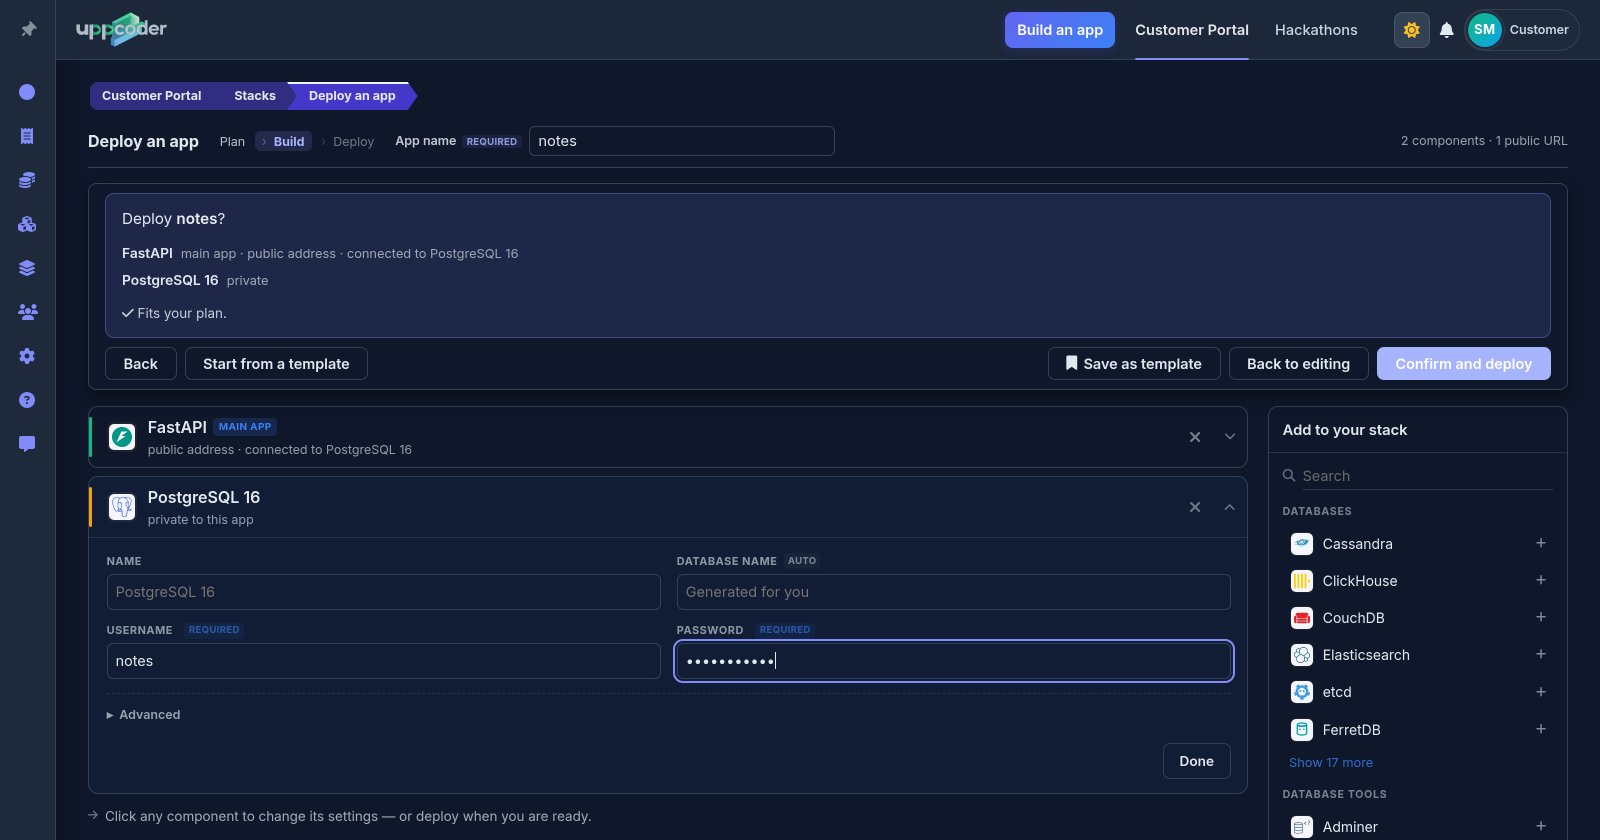Go to Stacks breadcrumb
The width and height of the screenshot is (1600, 840).
[x=254, y=96]
